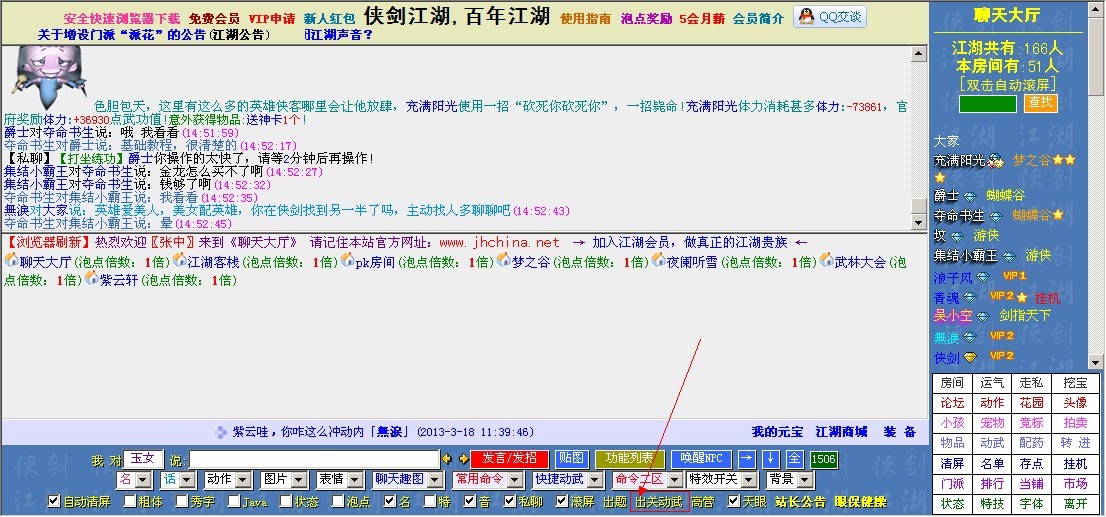Click the green 1506 counter box
The image size is (1106, 517).
click(823, 459)
